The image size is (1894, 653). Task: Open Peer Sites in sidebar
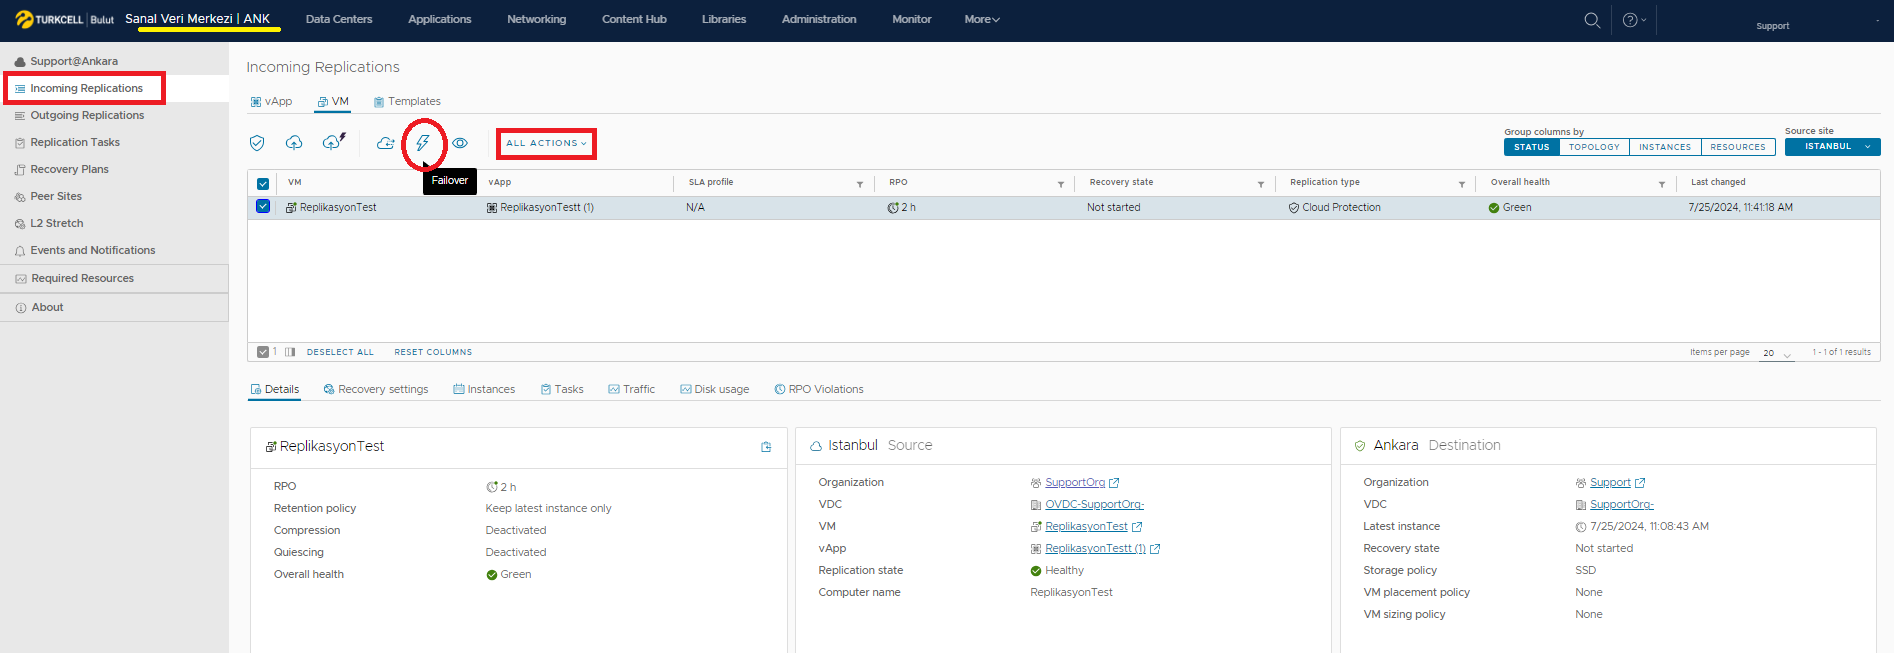56,197
